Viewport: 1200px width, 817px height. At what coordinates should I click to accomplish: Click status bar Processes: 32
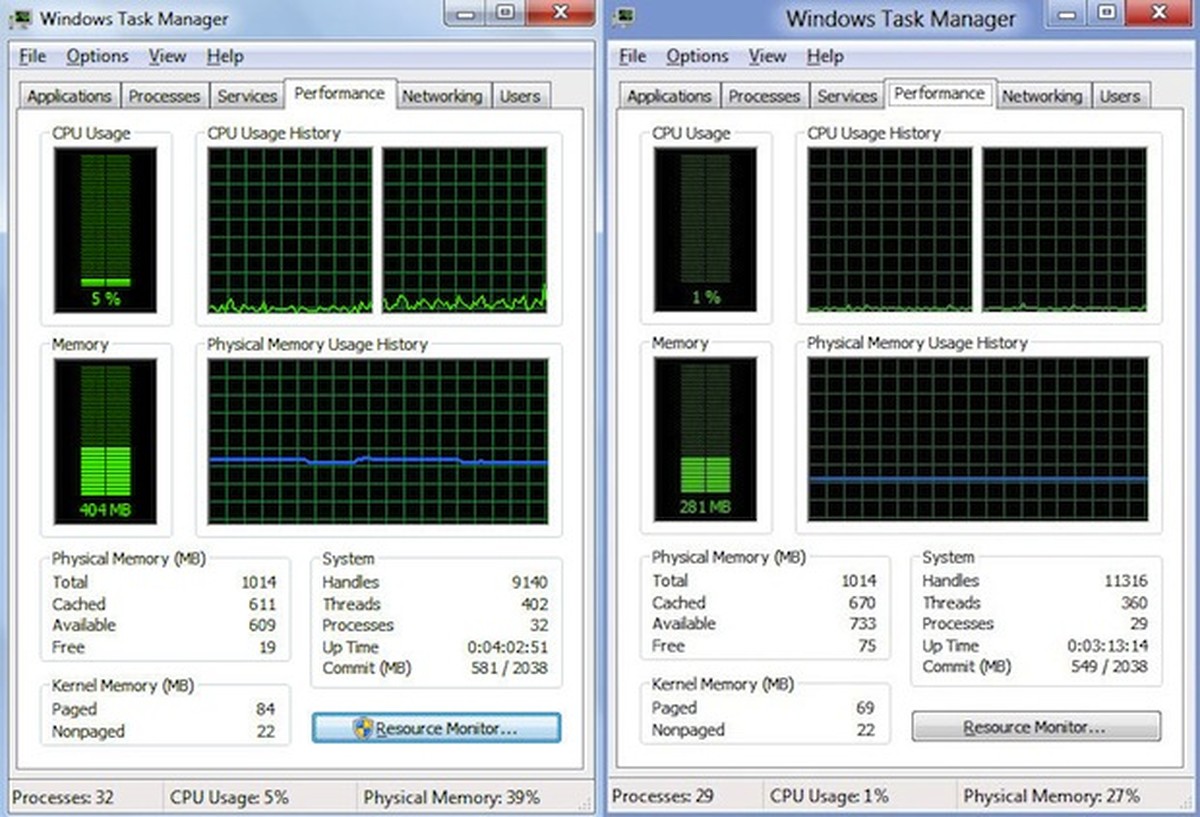coord(63,797)
